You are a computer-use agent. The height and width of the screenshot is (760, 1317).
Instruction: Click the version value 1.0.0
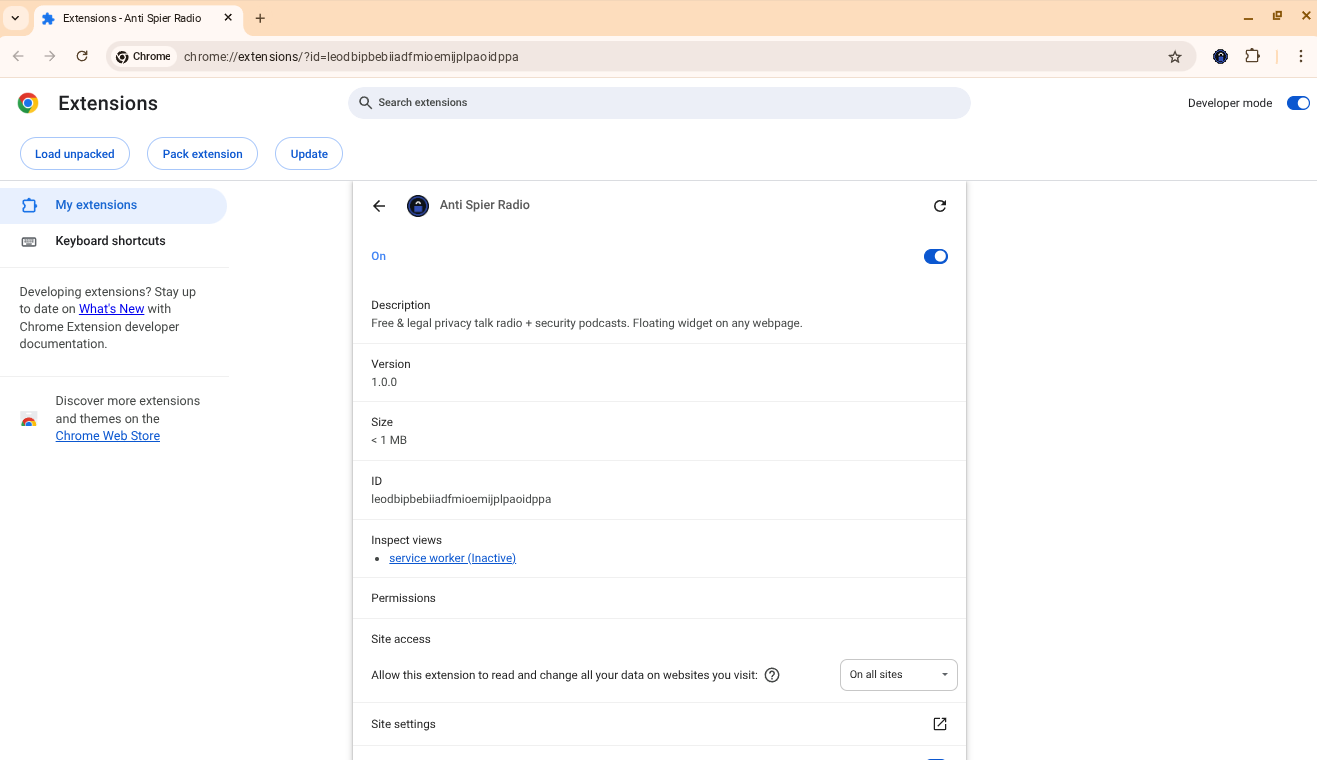coord(384,382)
